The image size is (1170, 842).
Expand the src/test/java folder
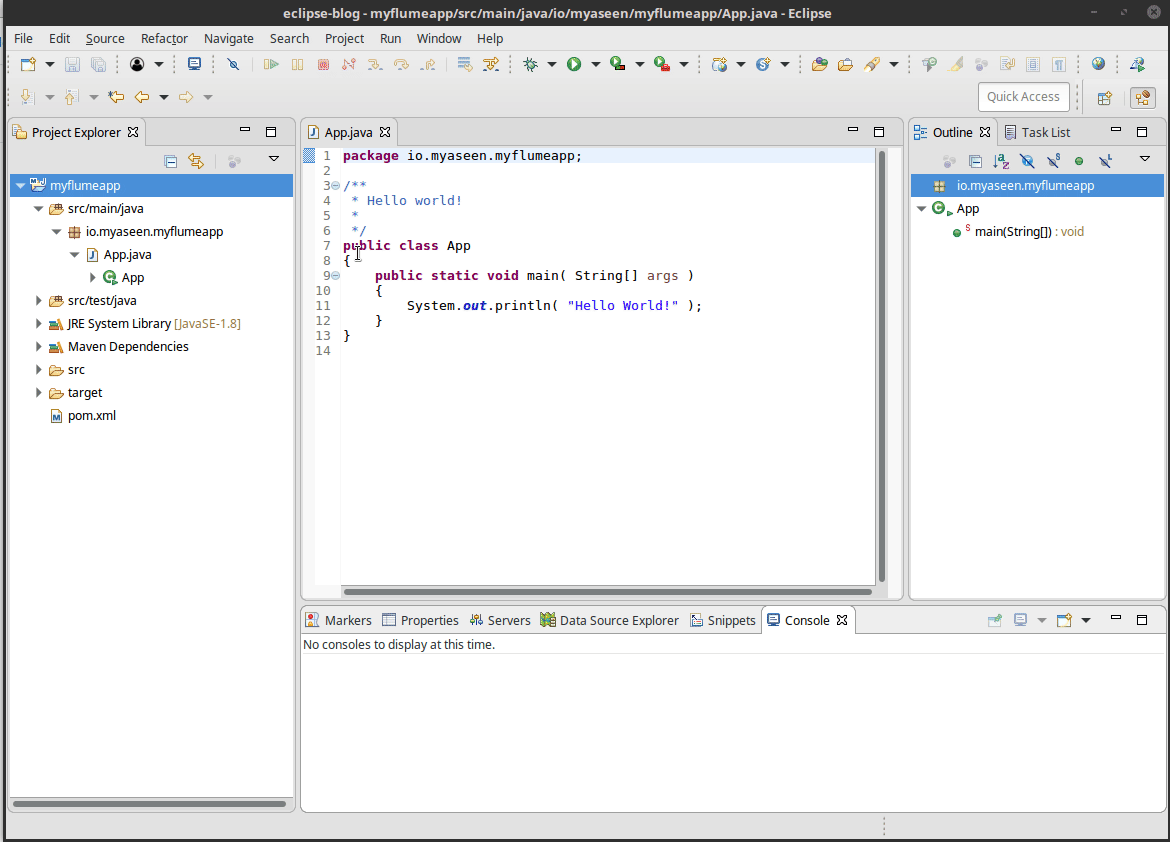[x=38, y=300]
